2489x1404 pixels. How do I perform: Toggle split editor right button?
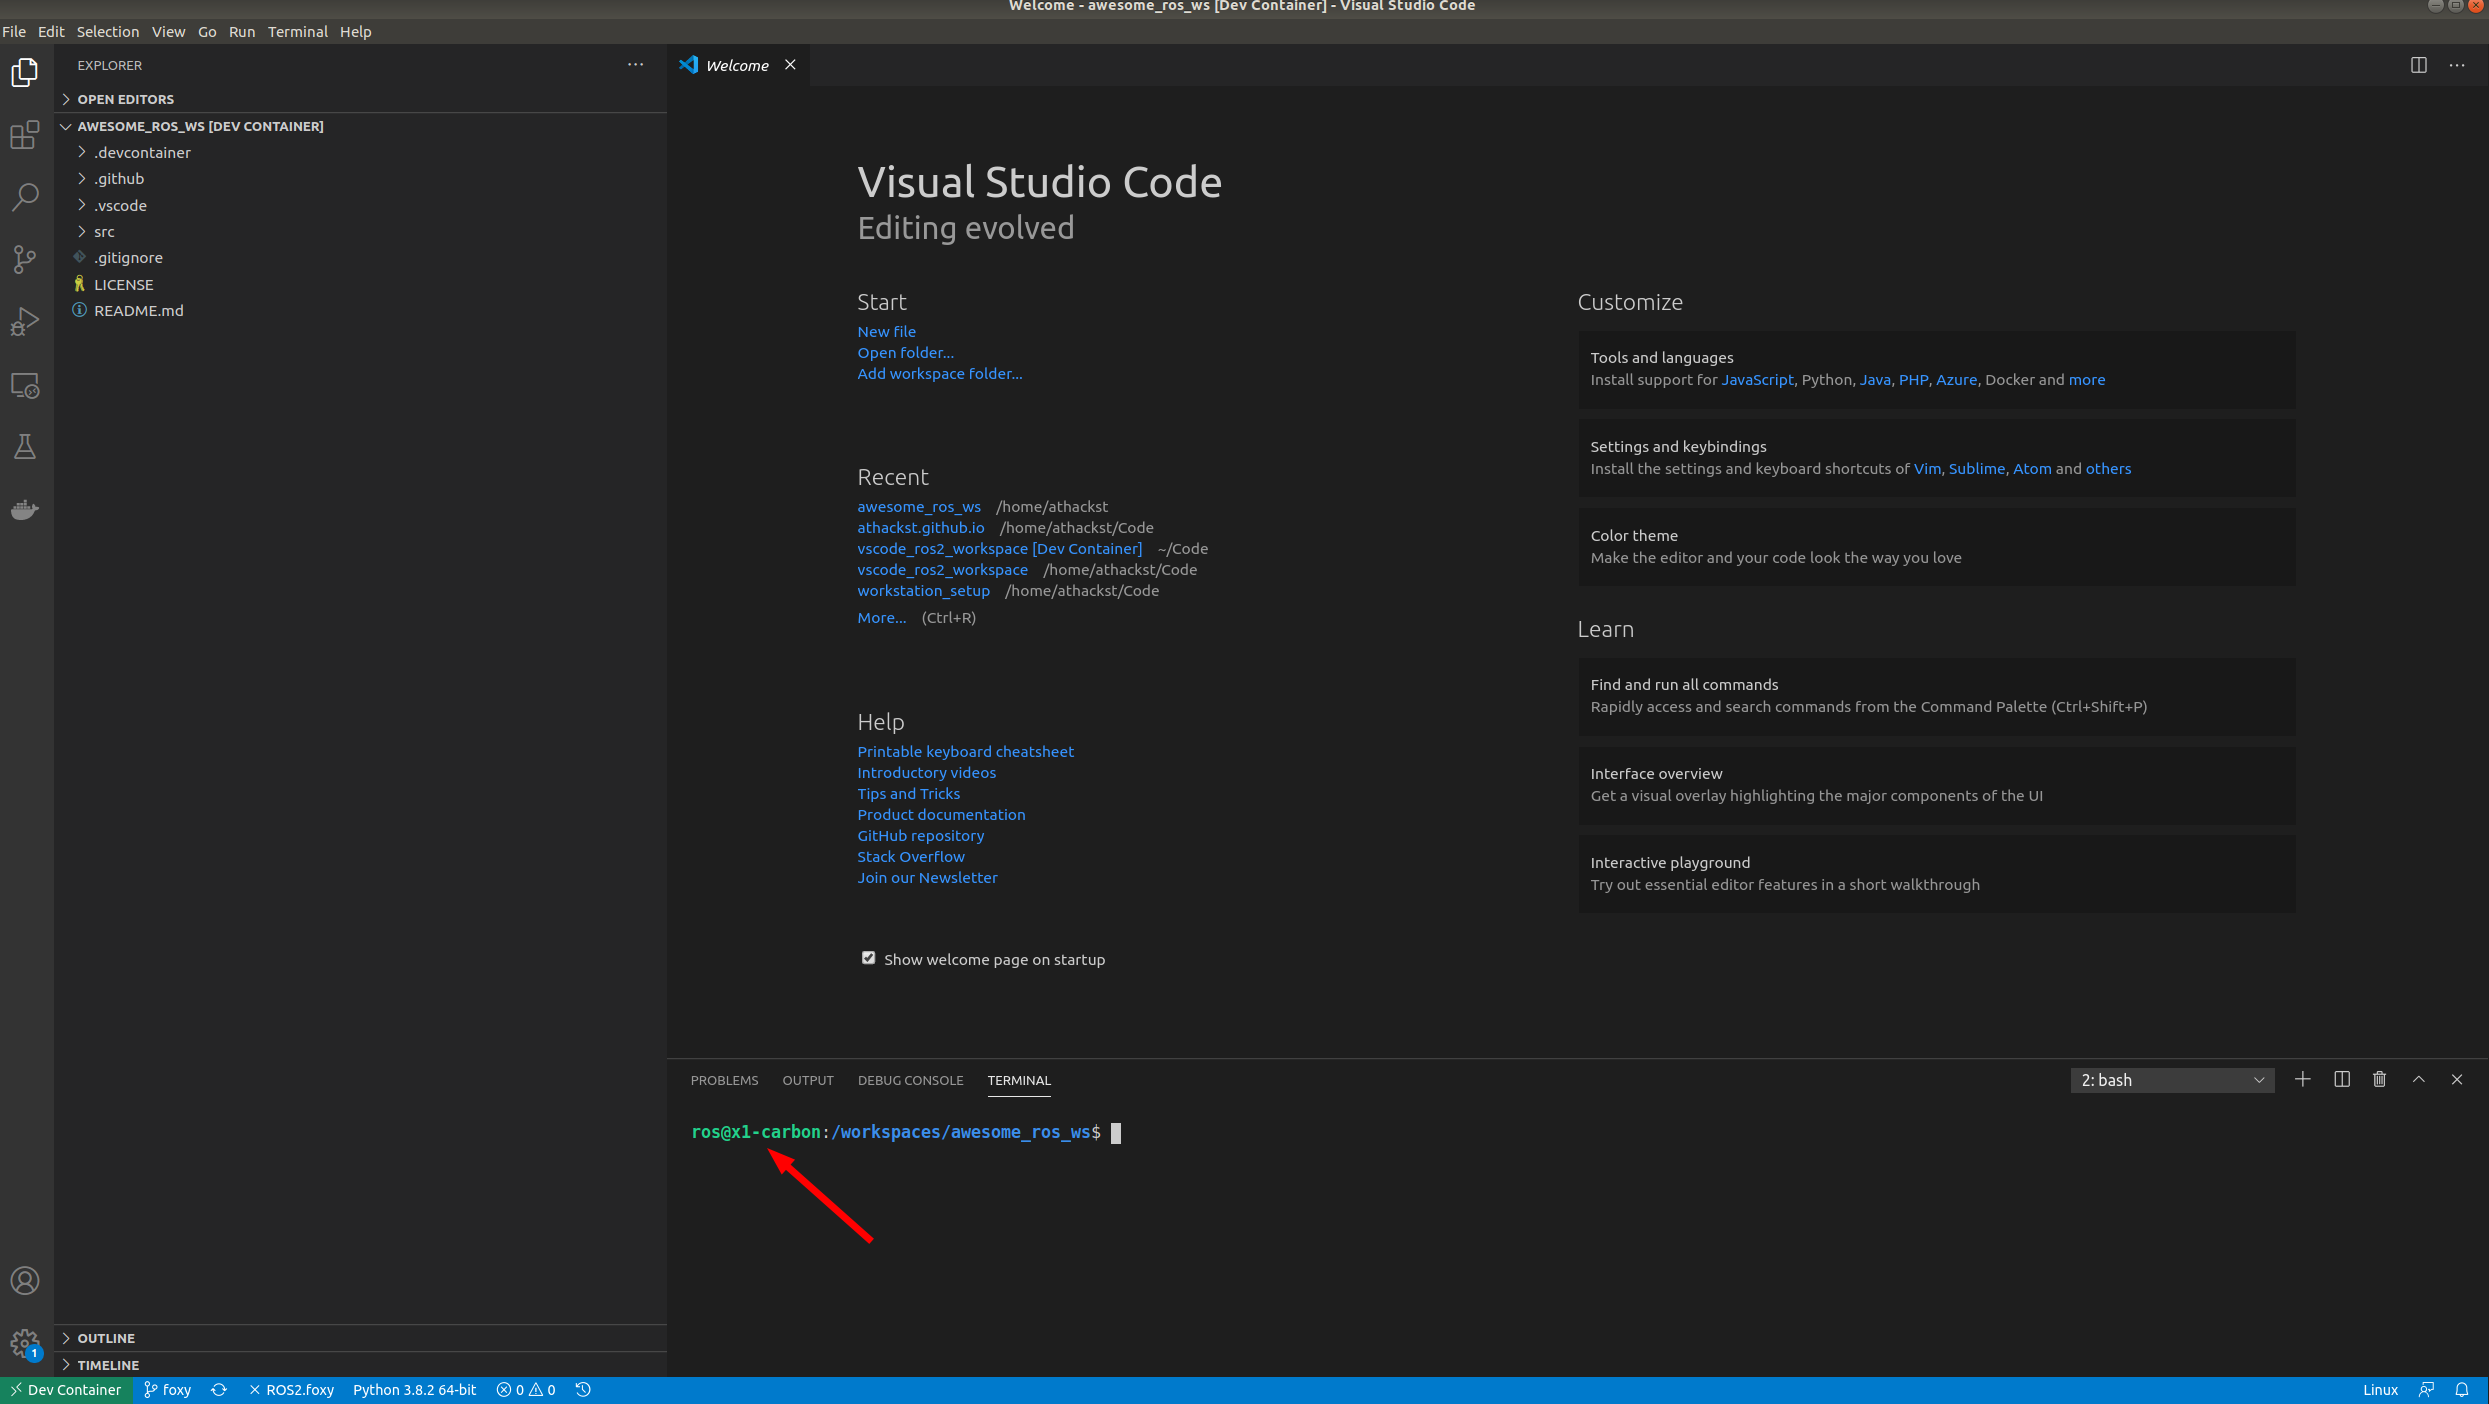pyautogui.click(x=2418, y=65)
